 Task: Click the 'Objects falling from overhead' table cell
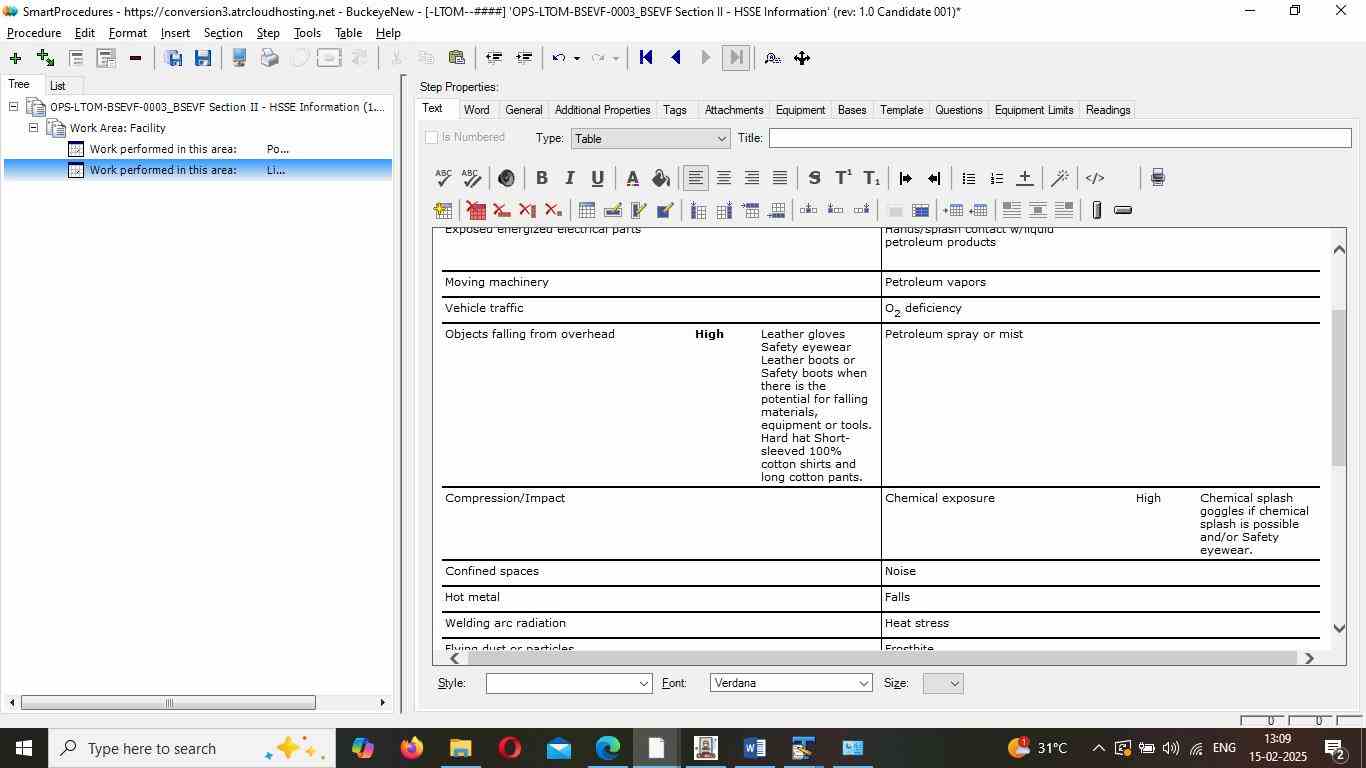coord(530,334)
